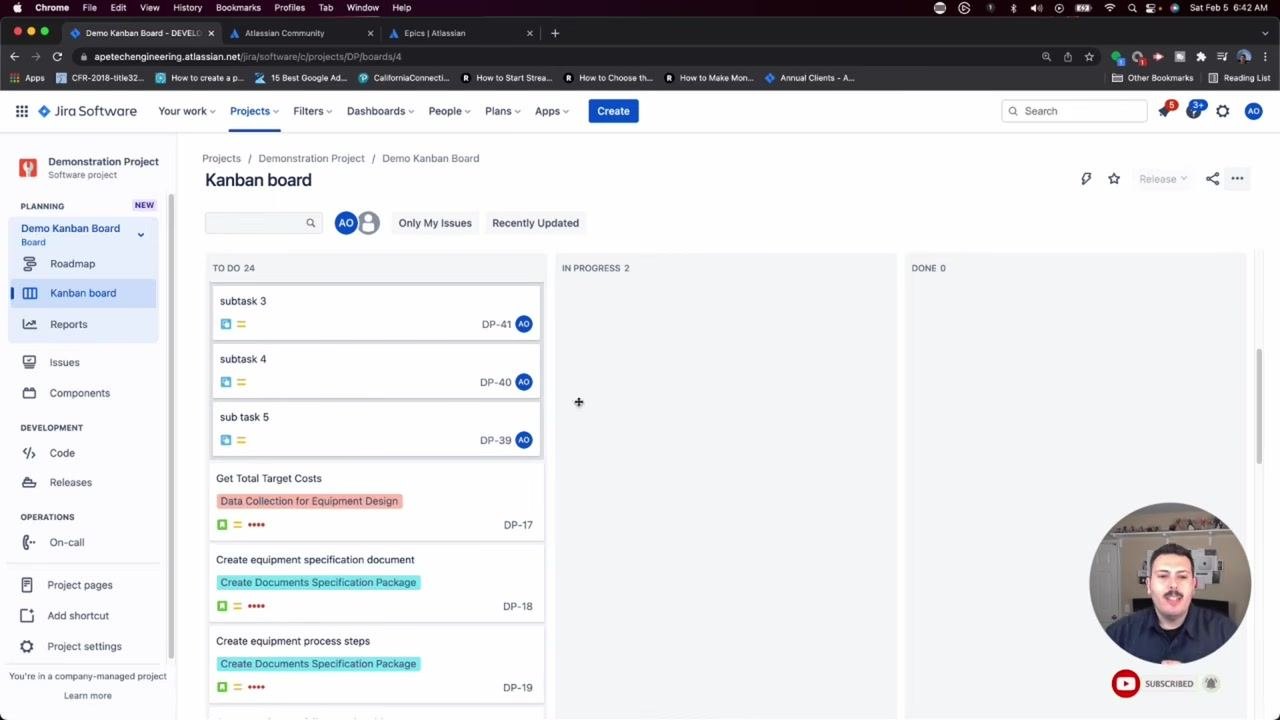This screenshot has height=720, width=1280.
Task: Filter board by AO assignee avatar
Action: [346, 223]
